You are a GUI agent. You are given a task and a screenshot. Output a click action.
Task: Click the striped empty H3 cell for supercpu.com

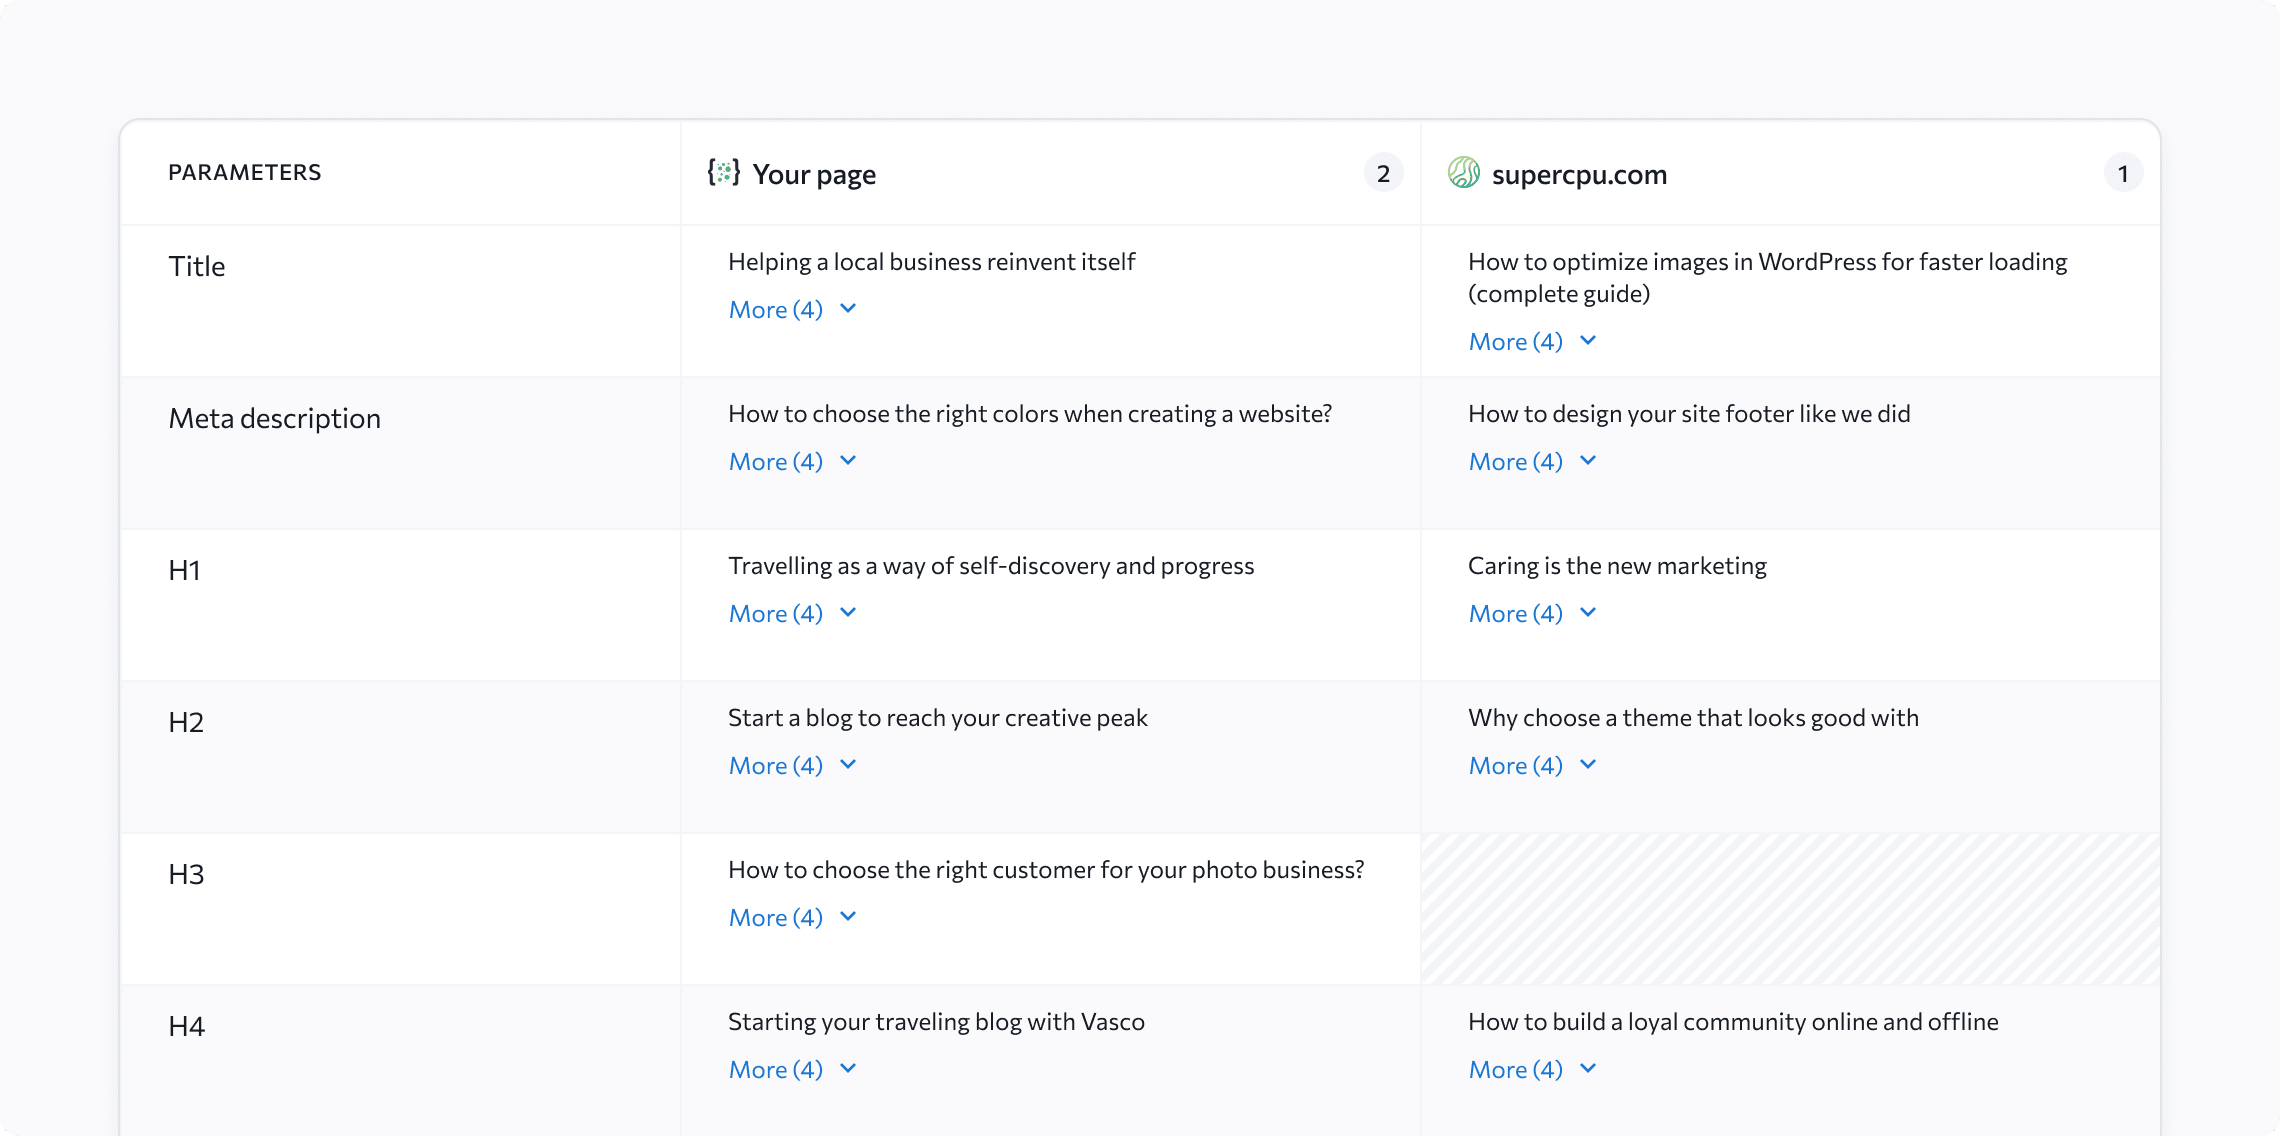pyautogui.click(x=1790, y=908)
